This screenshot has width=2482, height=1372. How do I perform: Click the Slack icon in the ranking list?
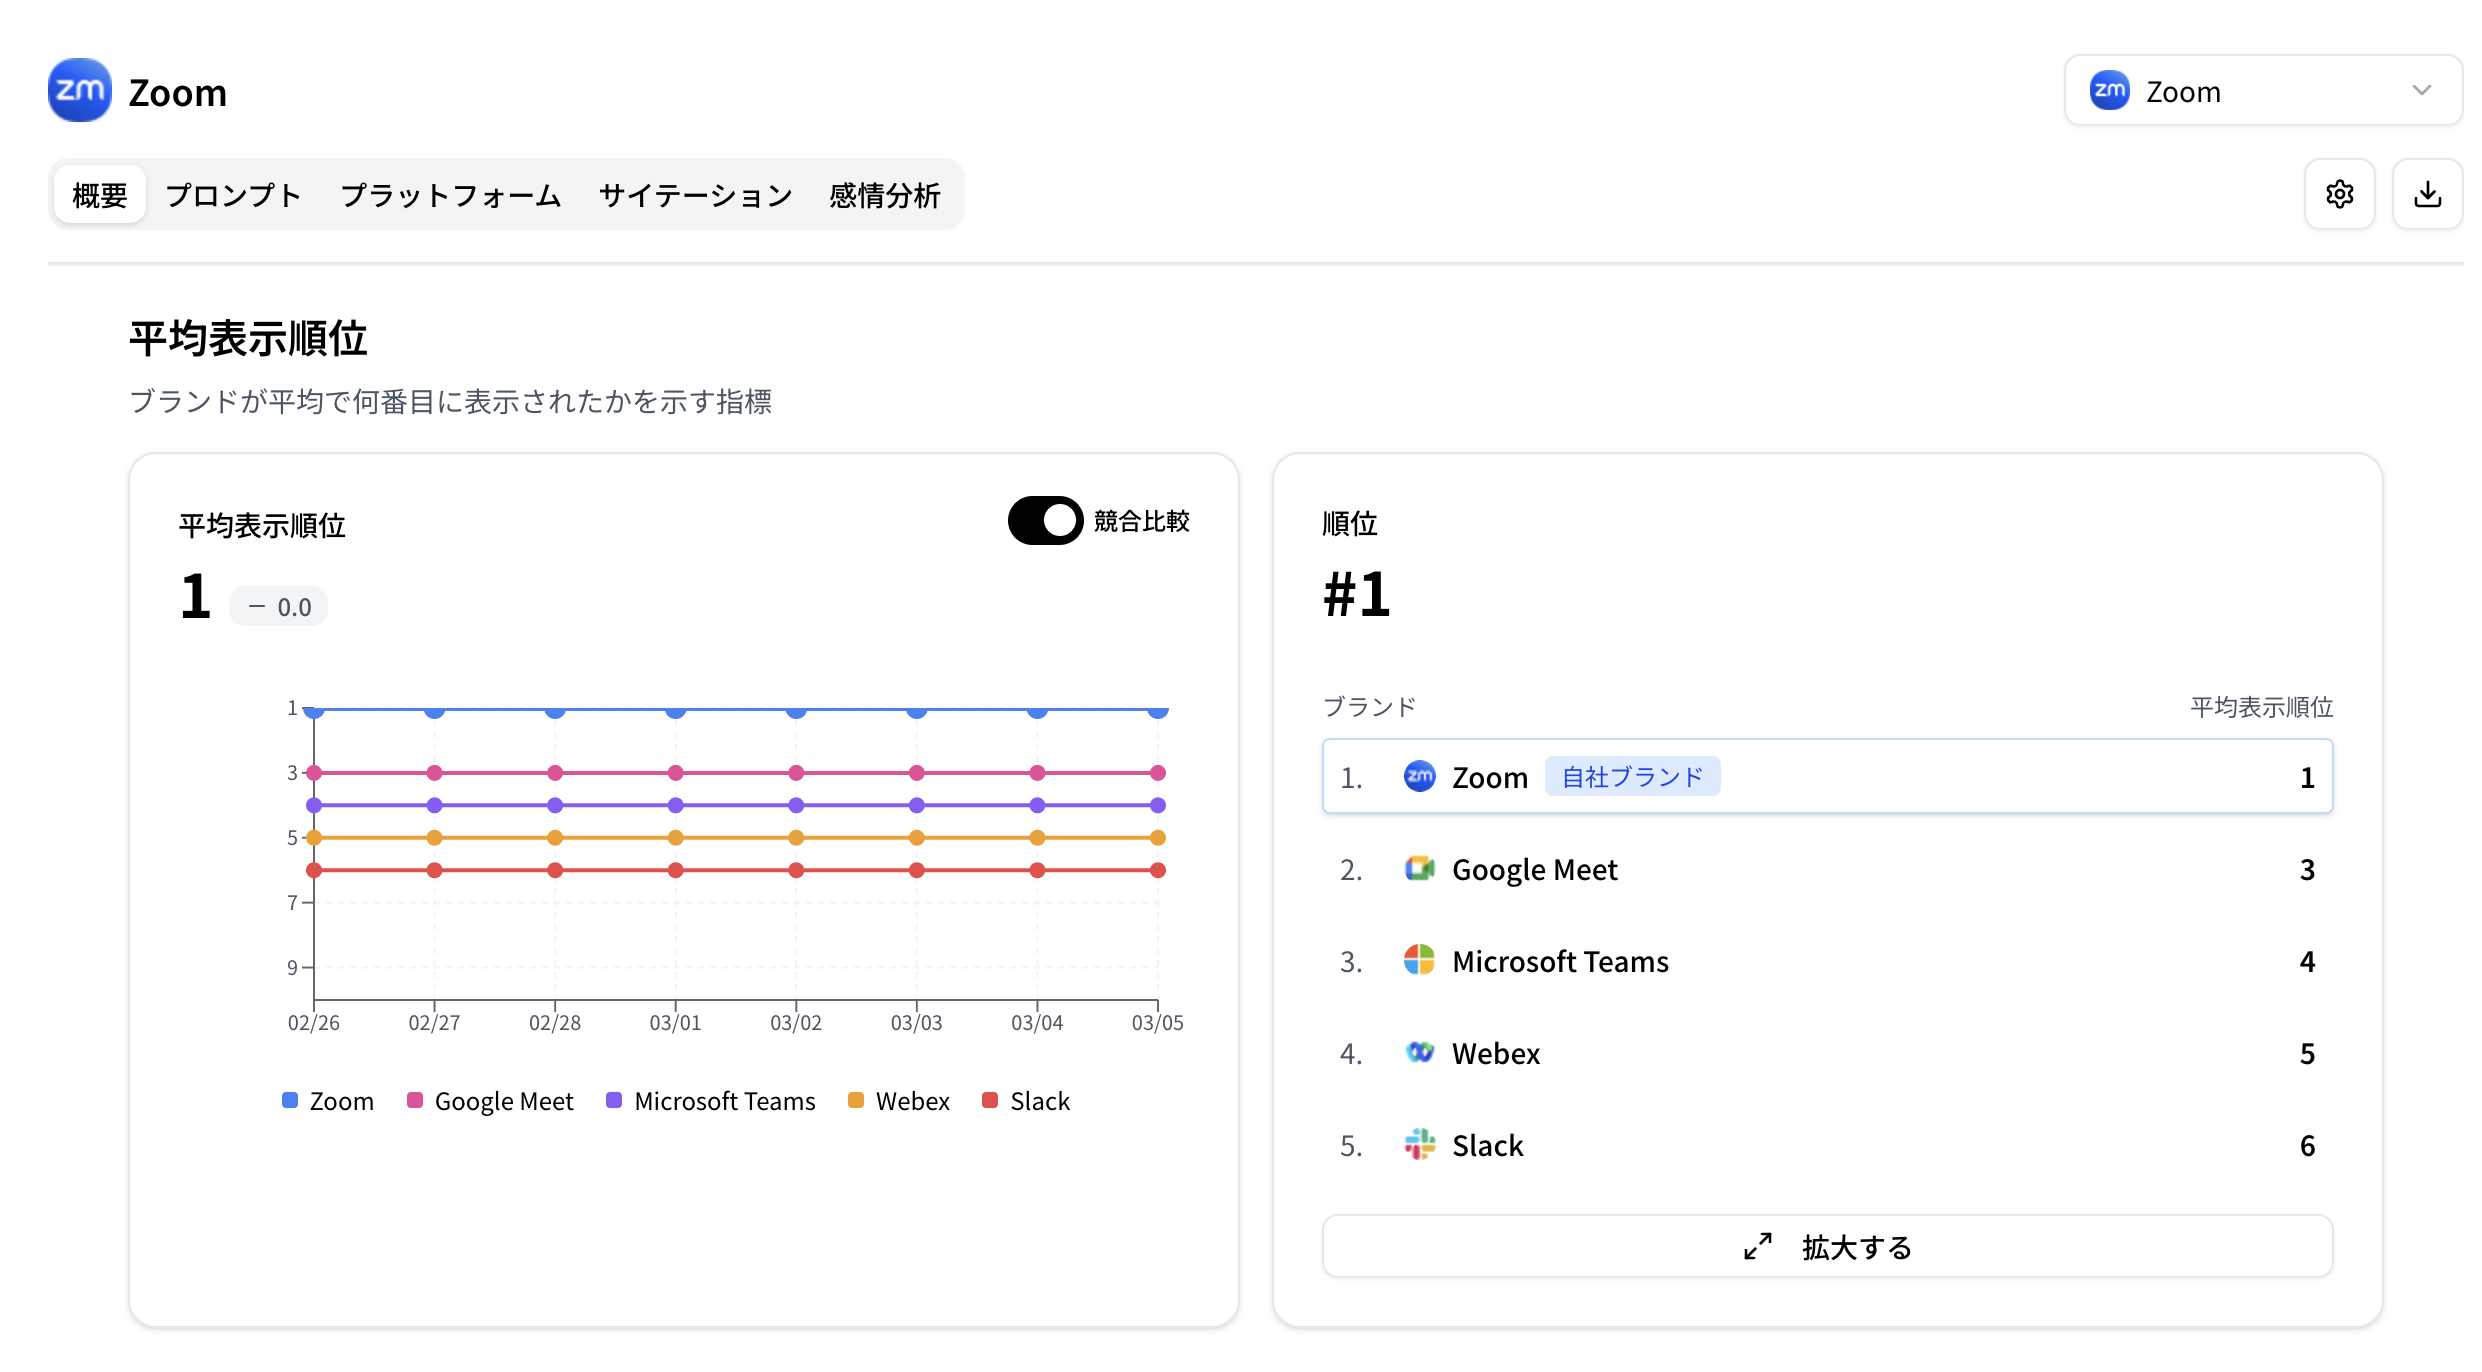pos(1419,1144)
